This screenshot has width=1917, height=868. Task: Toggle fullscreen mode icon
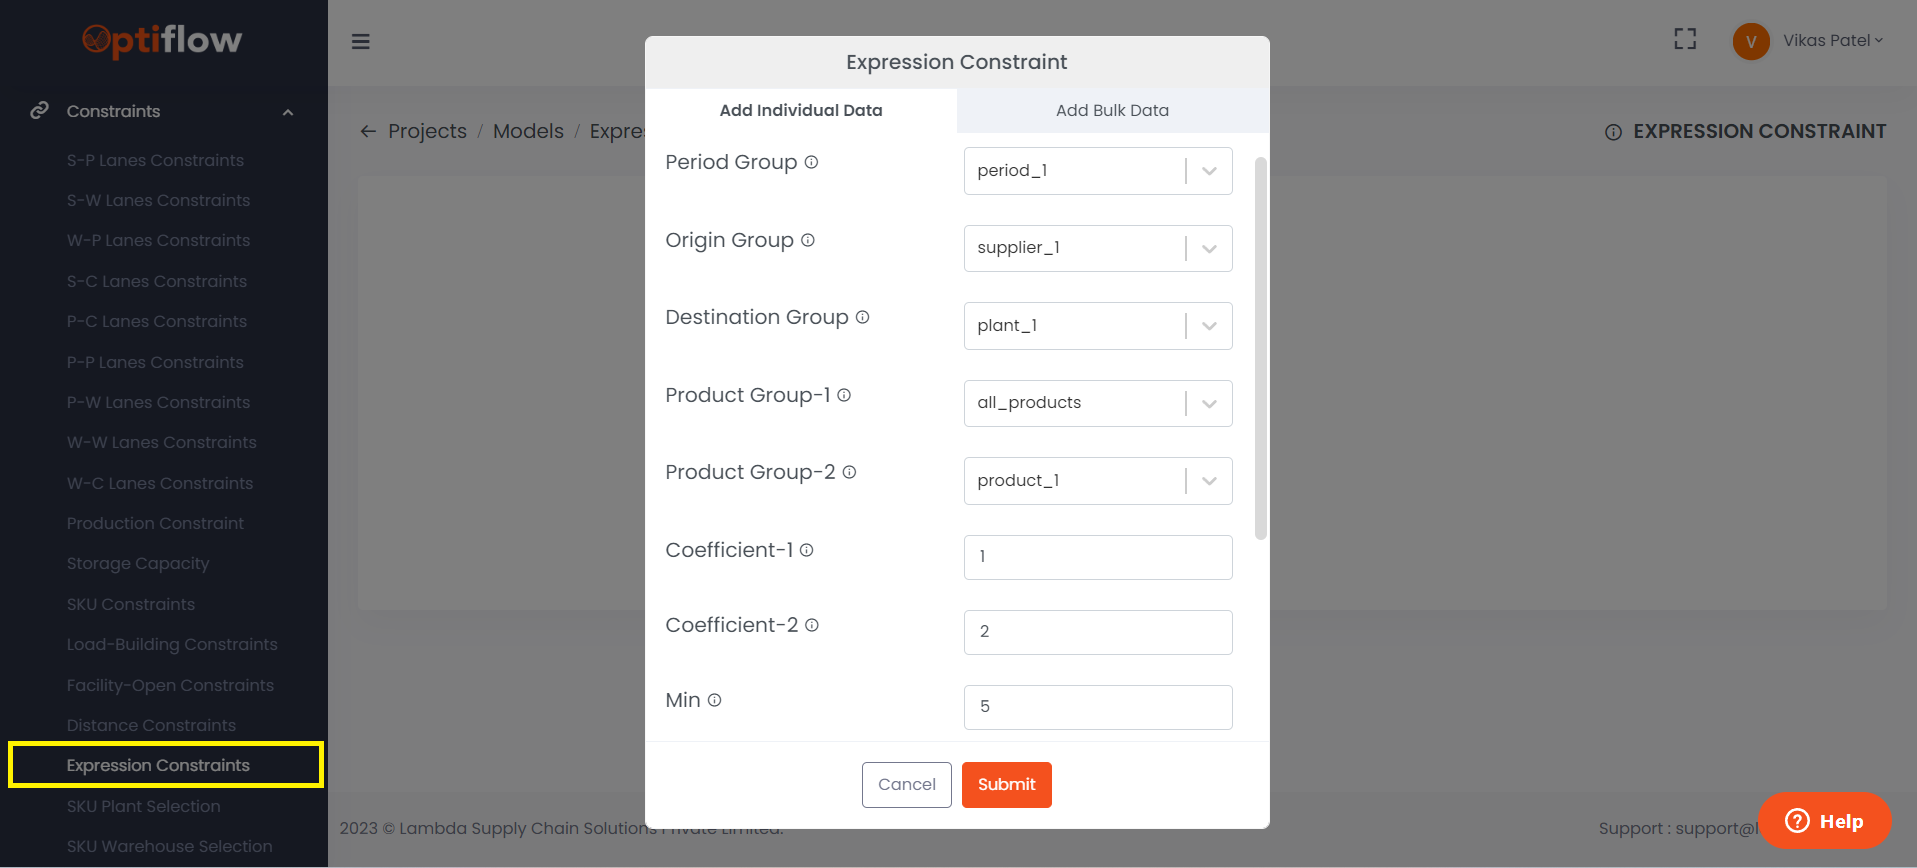[x=1685, y=39]
